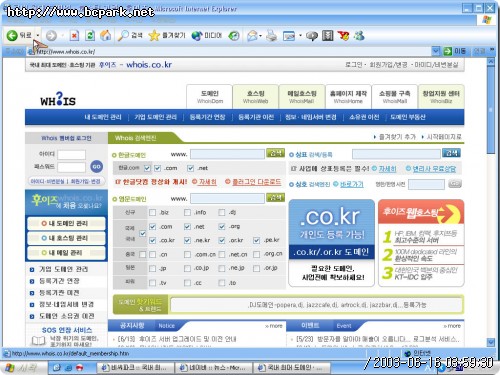Go to the Home page icon

pos(106,35)
